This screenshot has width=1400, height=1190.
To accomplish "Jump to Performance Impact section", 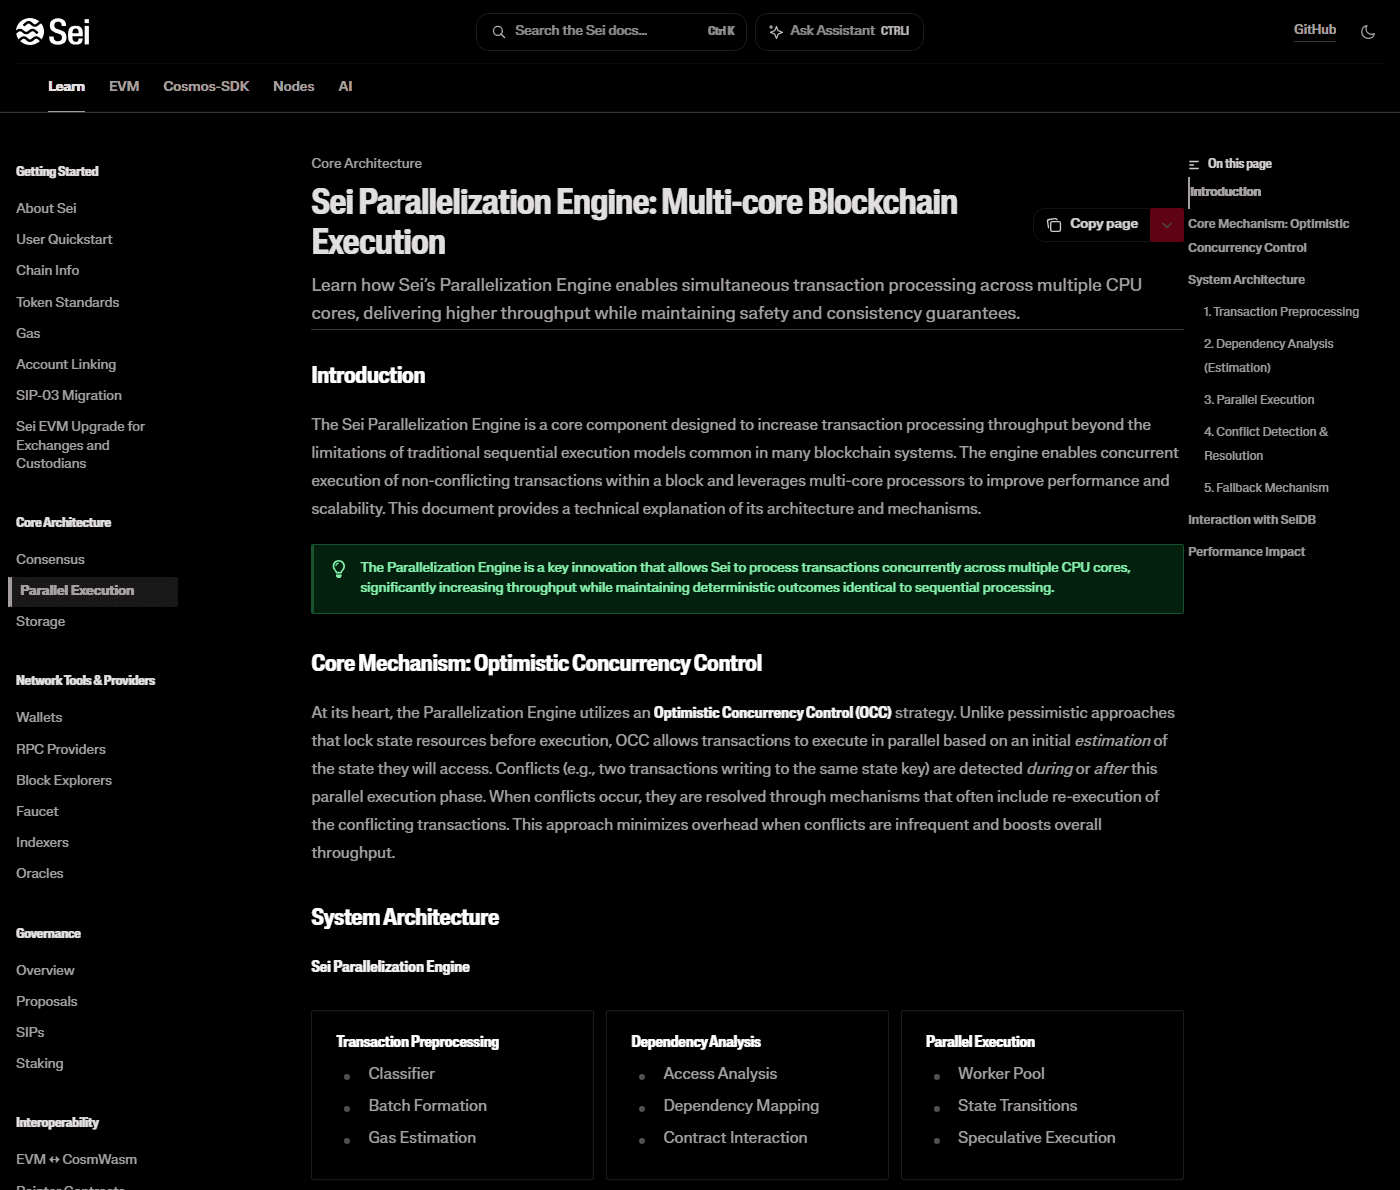I will pos(1246,552).
